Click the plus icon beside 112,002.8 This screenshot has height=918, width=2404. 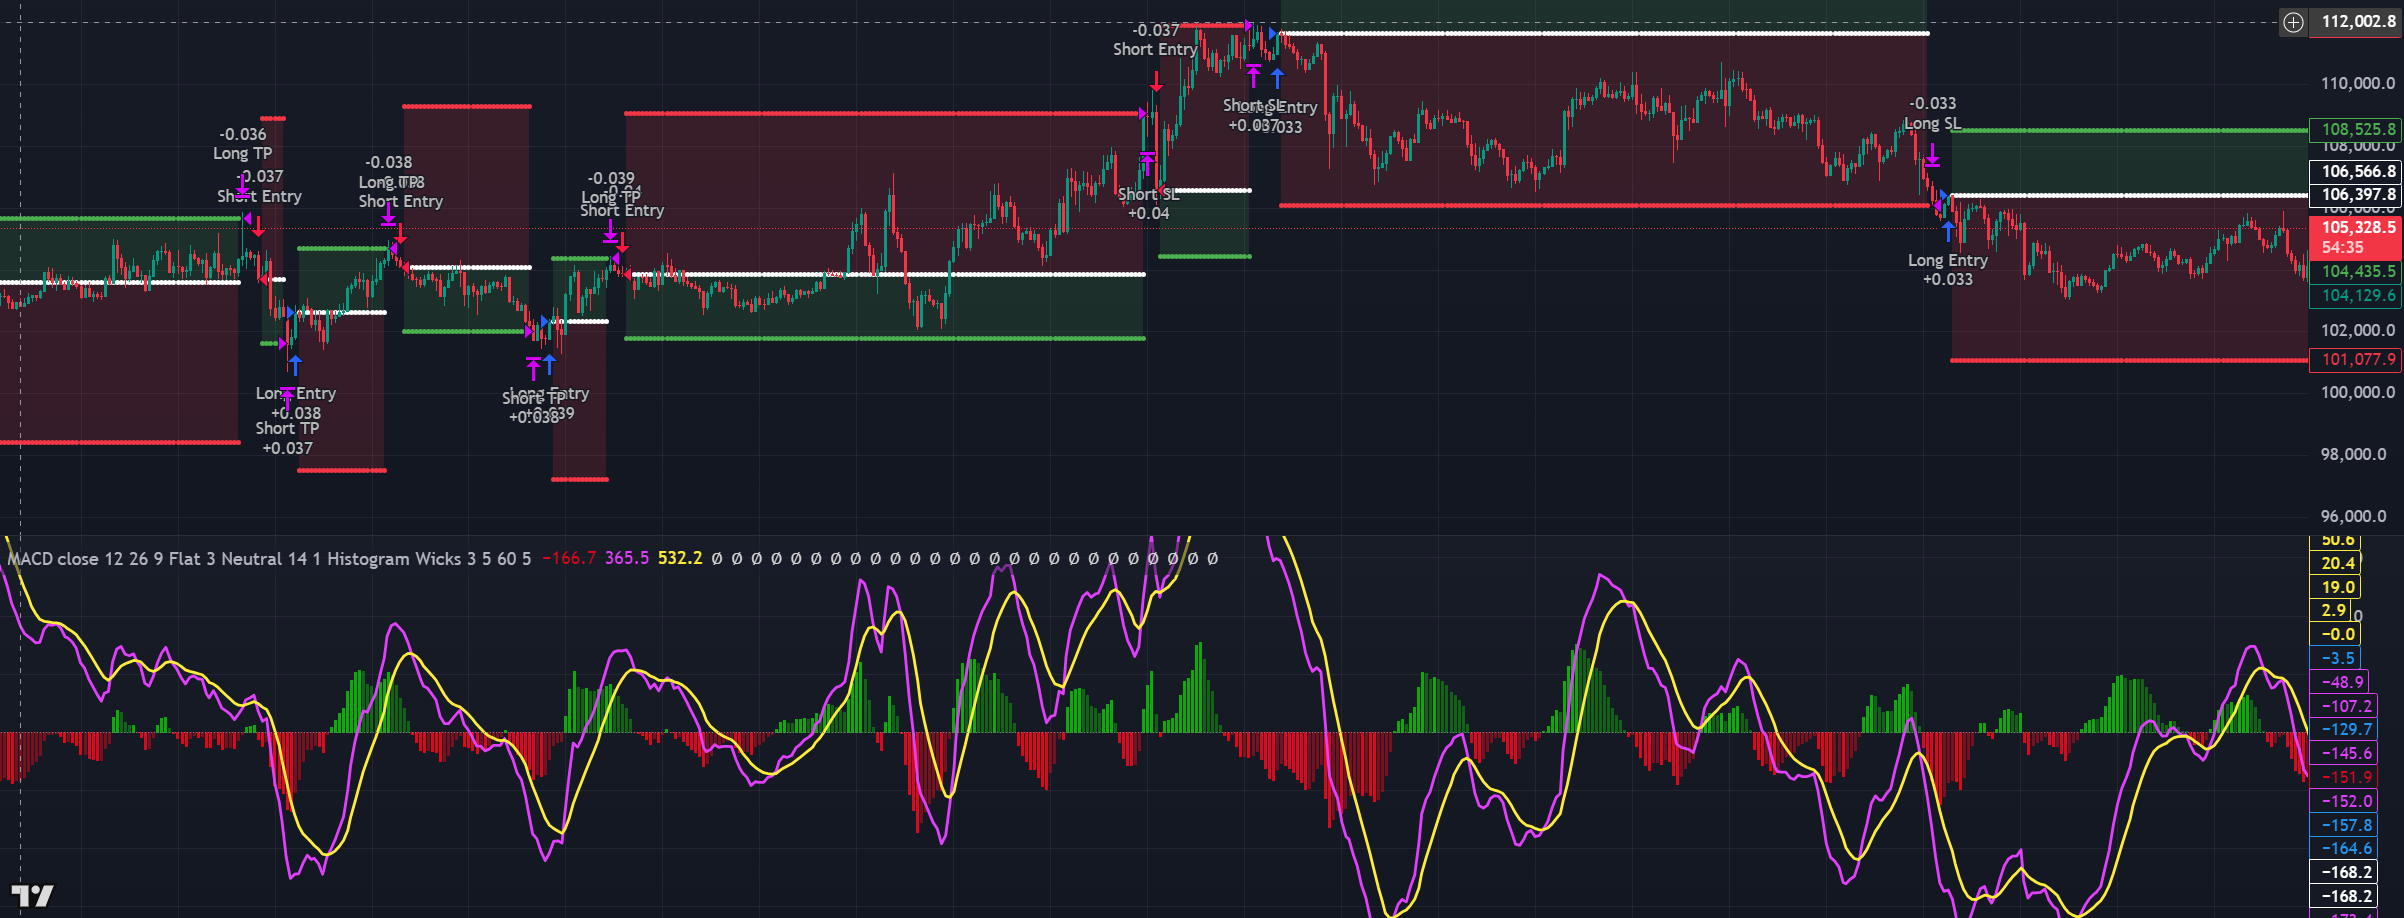[x=2293, y=22]
